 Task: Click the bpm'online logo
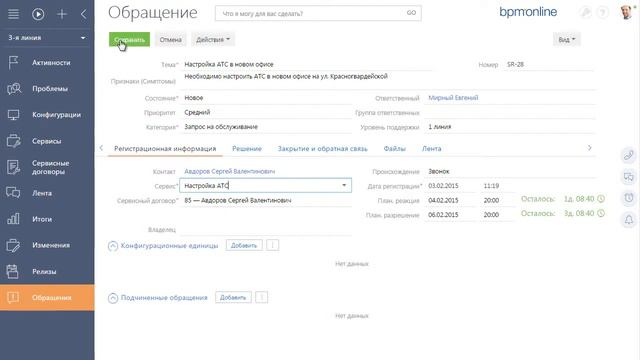pos(528,12)
